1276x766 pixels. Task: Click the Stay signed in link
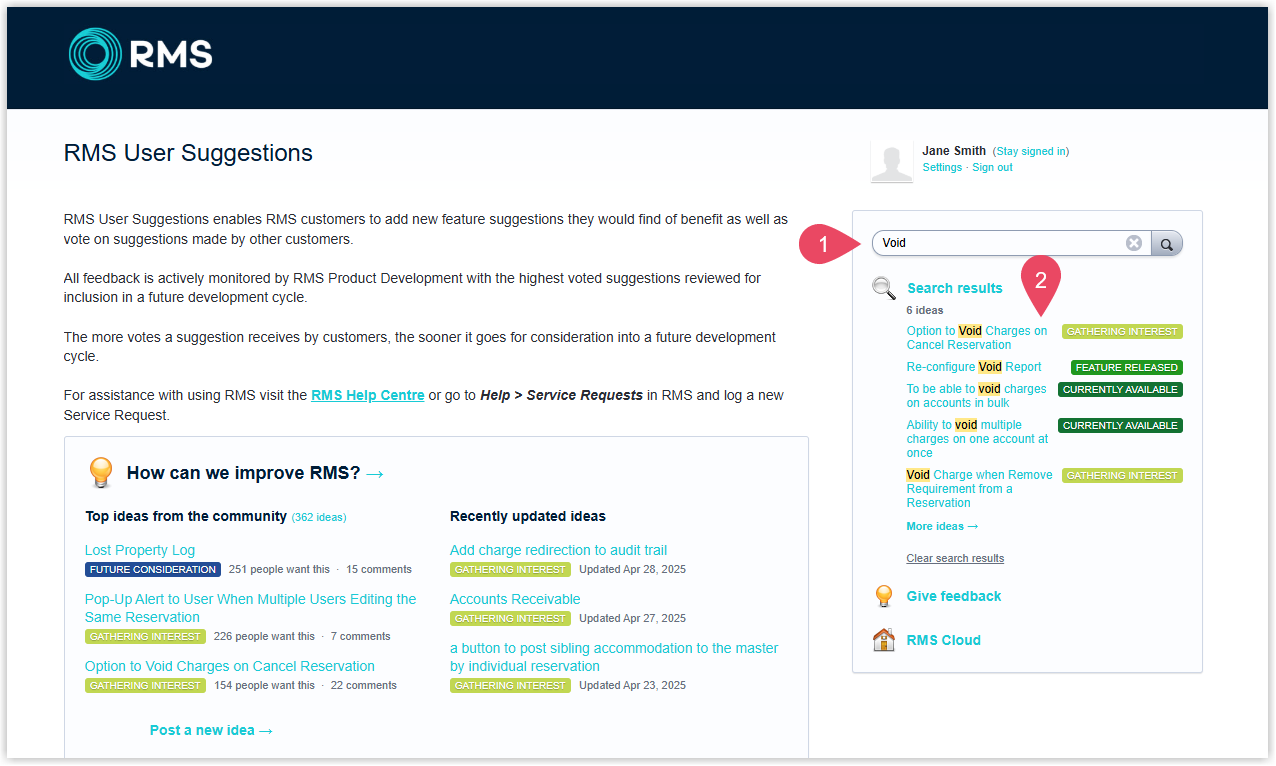pos(1031,152)
